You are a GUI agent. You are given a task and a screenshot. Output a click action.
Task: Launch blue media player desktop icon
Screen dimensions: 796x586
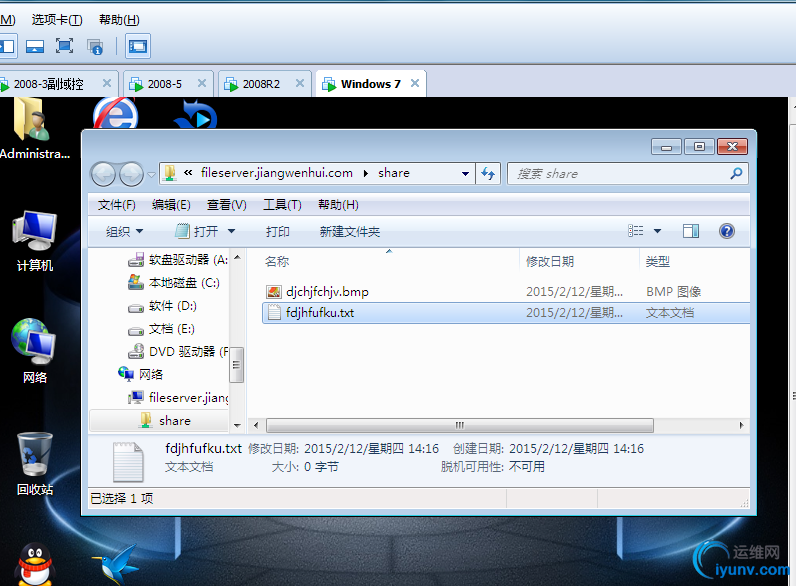196,114
